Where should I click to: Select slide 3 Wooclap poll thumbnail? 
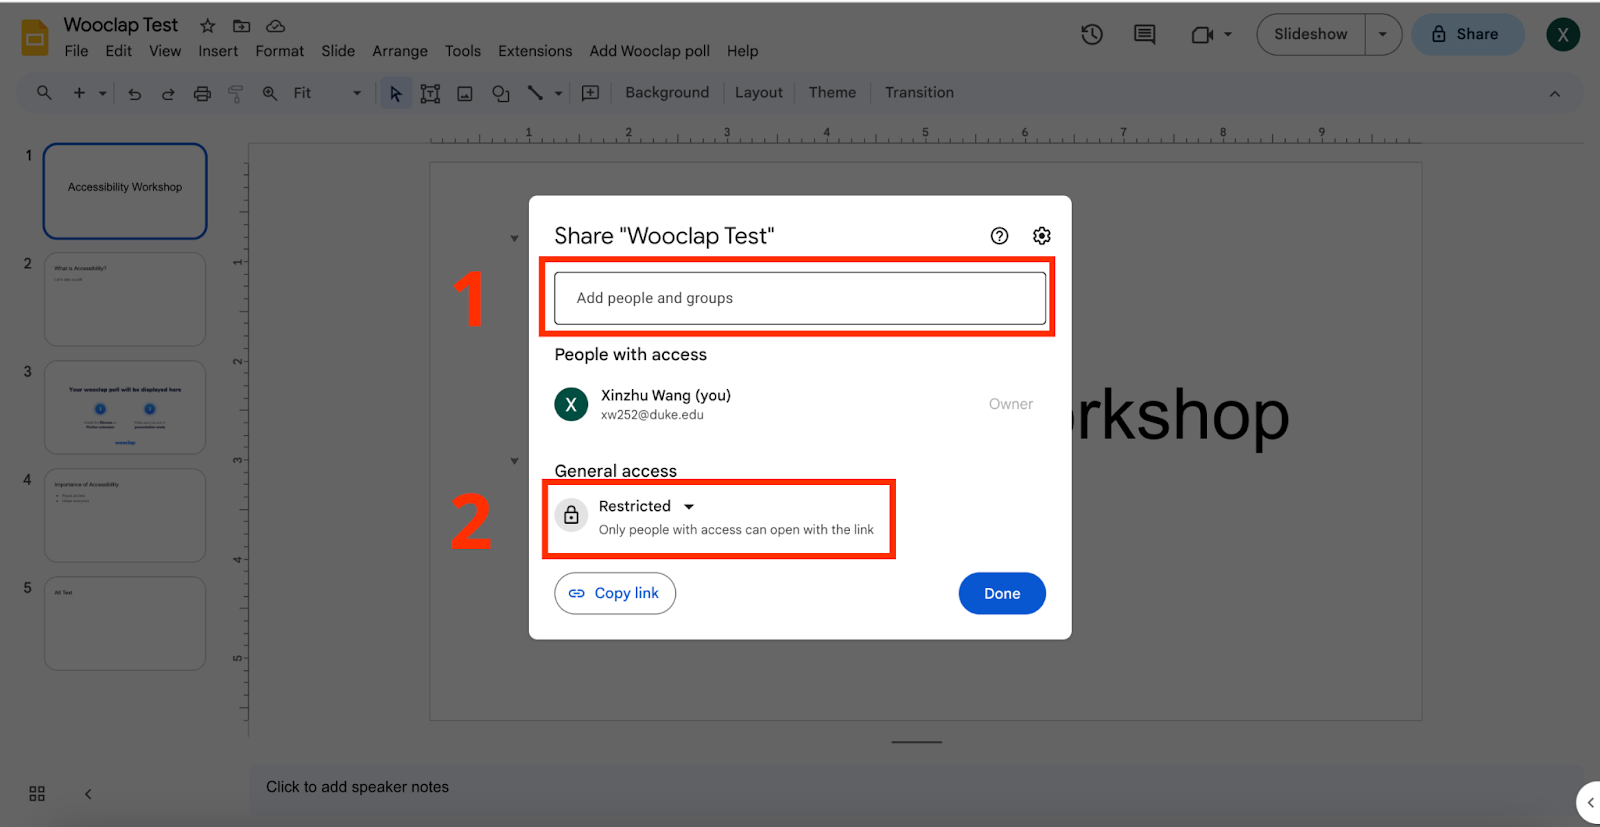click(x=125, y=407)
